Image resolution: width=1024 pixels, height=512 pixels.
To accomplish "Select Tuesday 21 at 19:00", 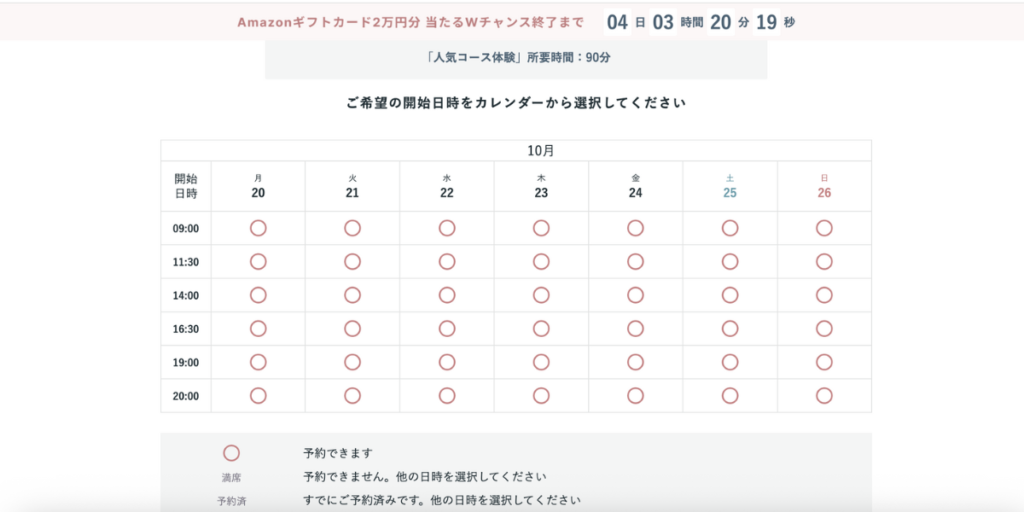I will pos(352,362).
